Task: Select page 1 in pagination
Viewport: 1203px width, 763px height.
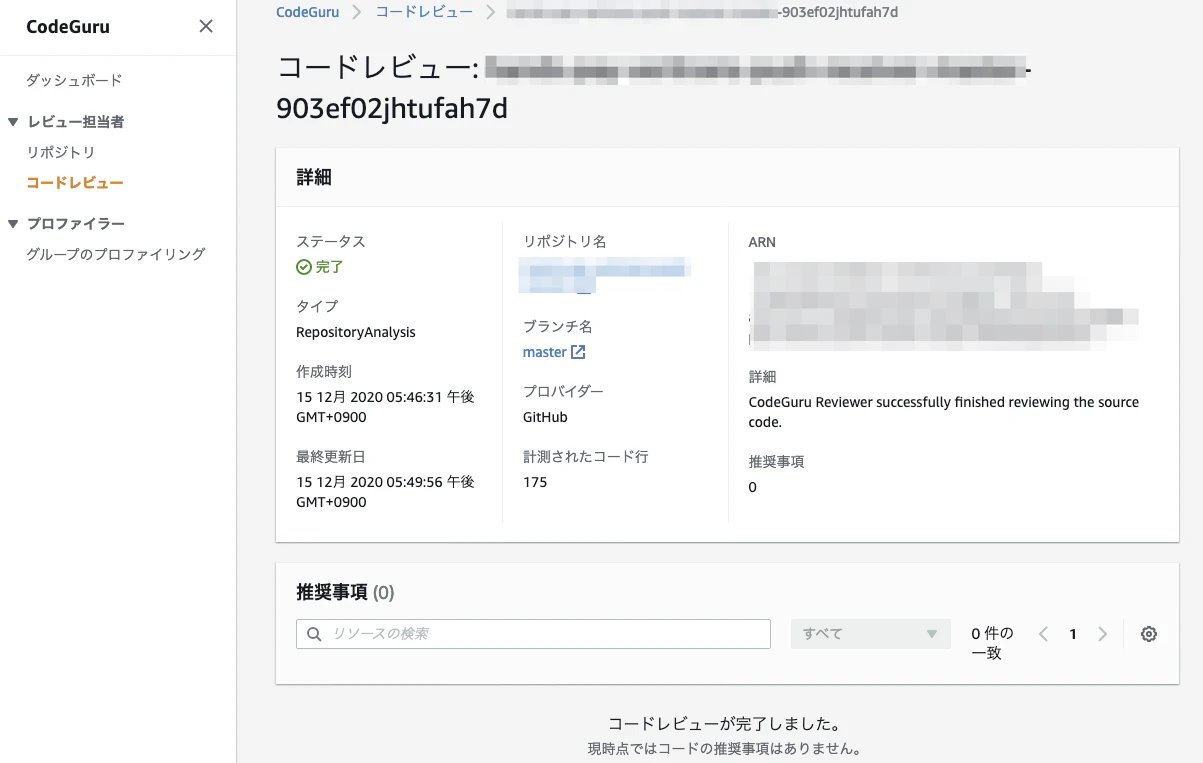Action: click(x=1073, y=634)
